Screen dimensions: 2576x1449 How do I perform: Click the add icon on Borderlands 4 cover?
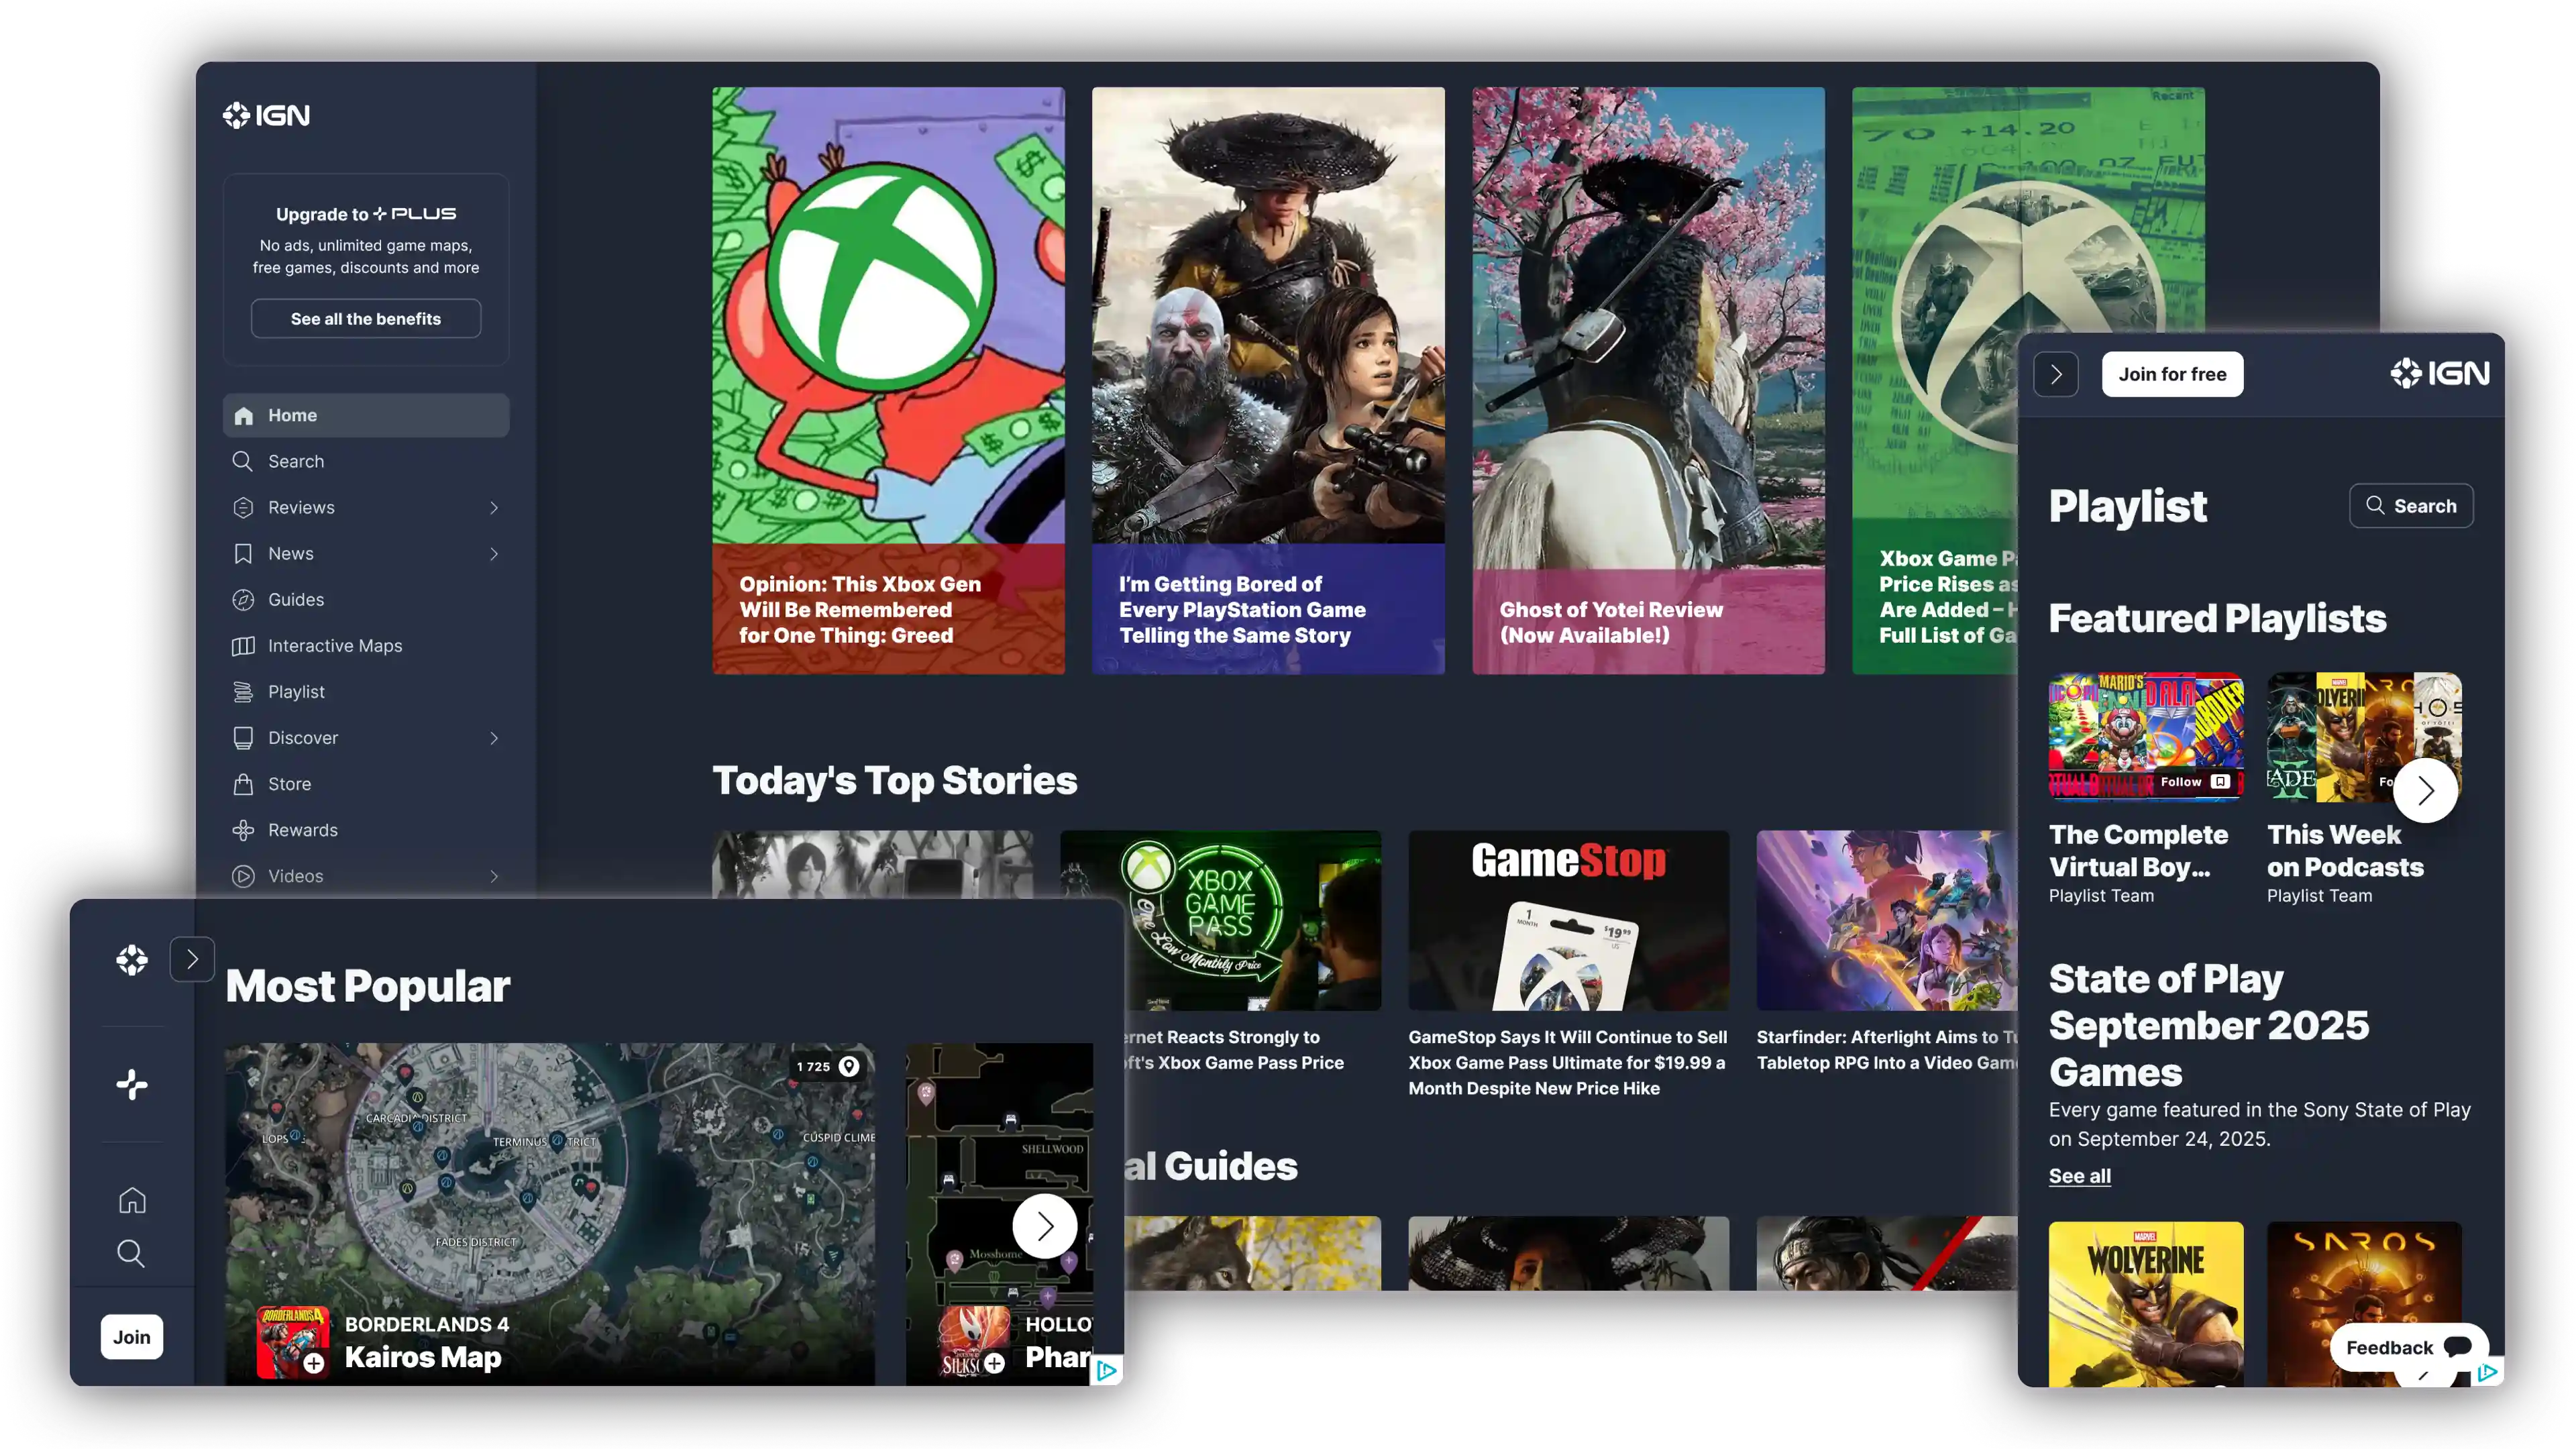[x=314, y=1363]
